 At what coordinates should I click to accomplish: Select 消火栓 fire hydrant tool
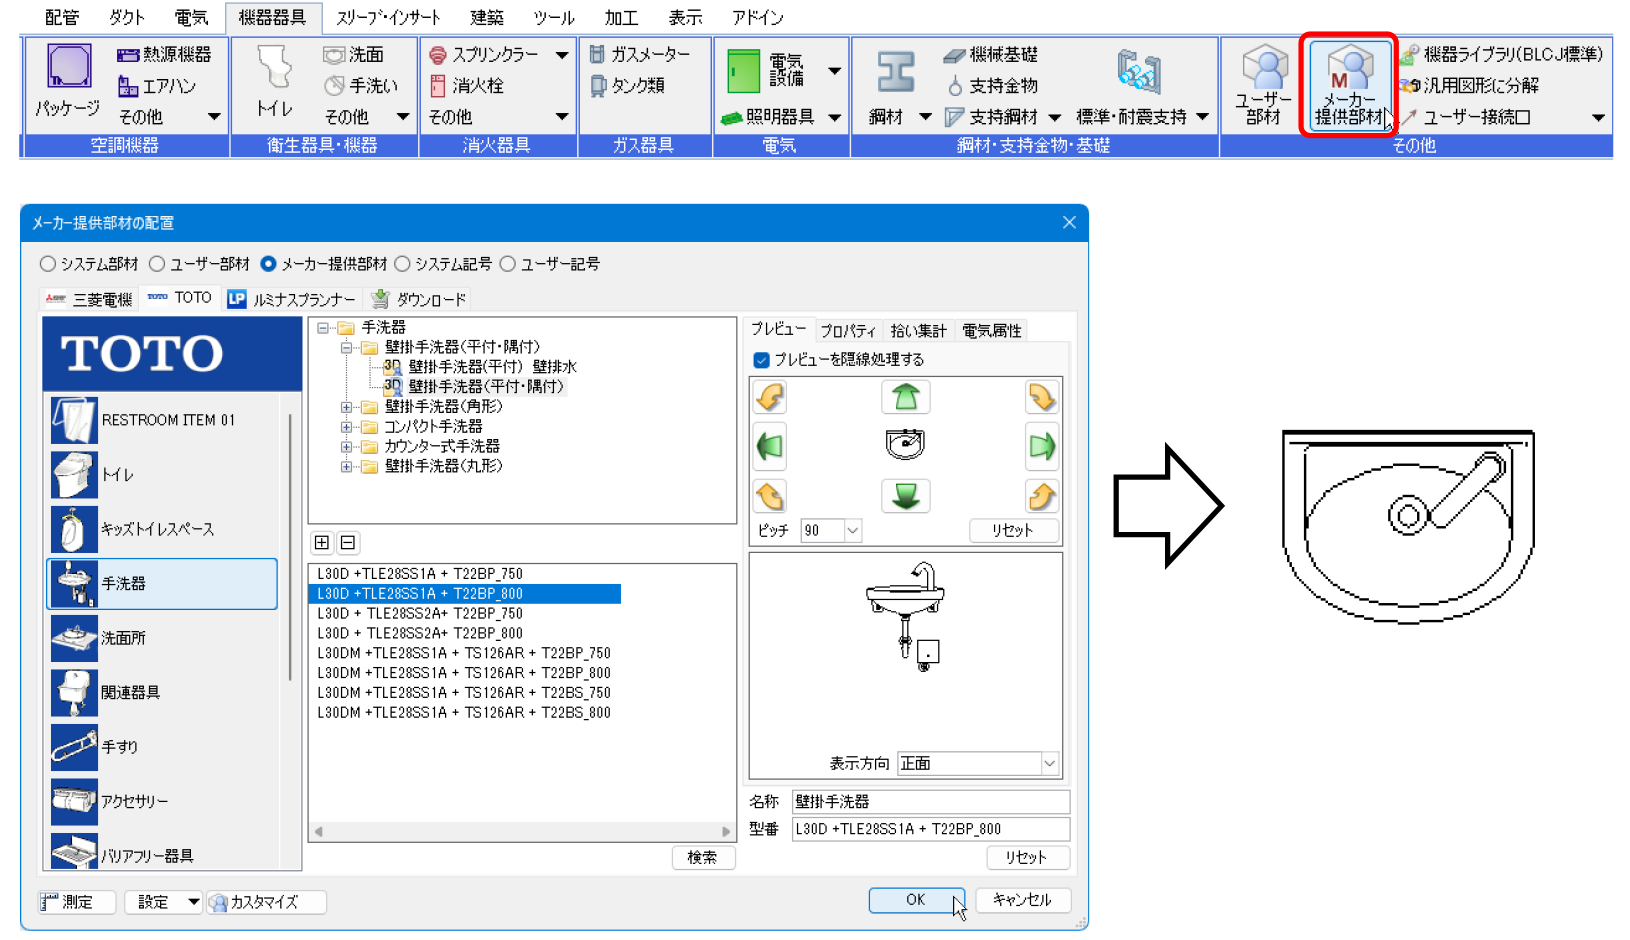466,86
